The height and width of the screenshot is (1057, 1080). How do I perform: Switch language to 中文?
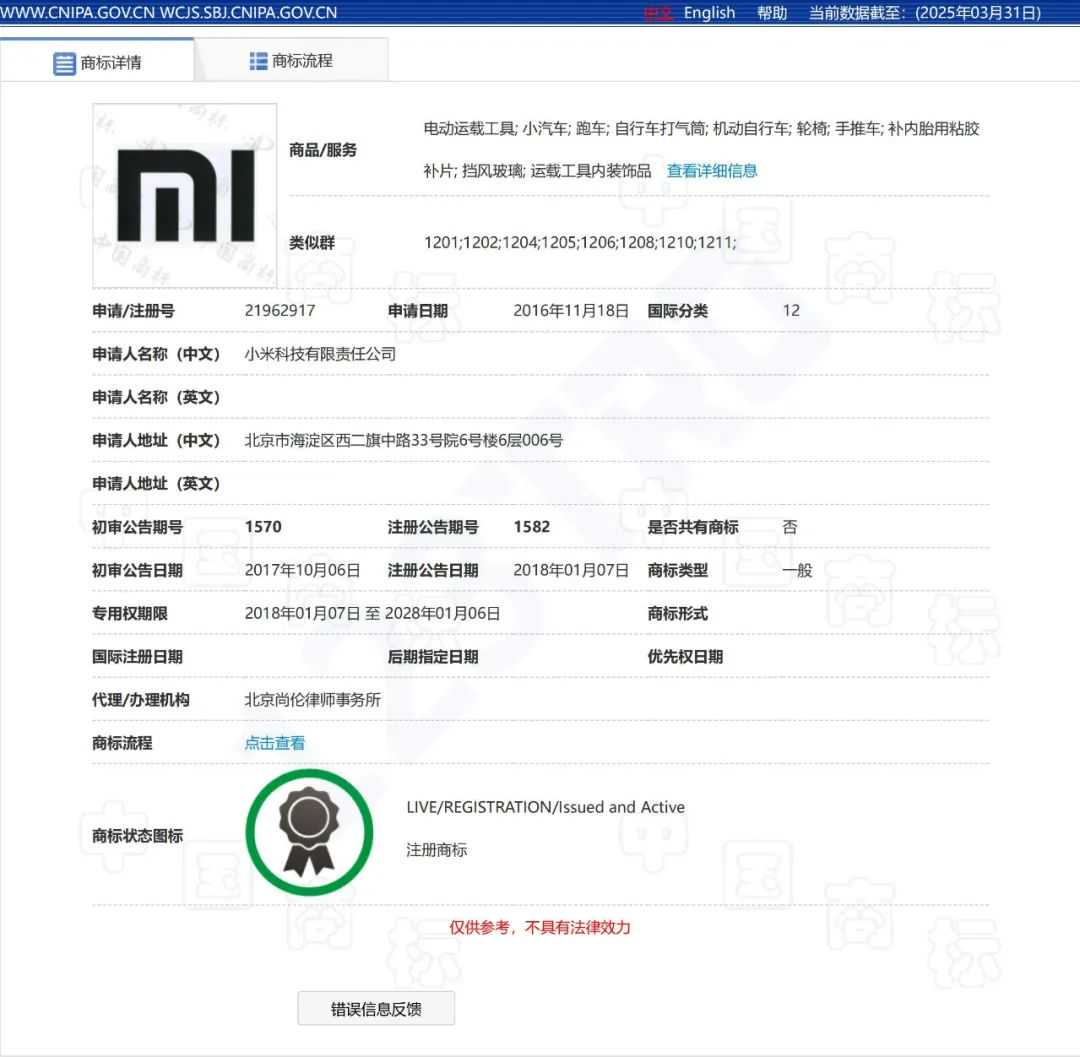click(658, 13)
